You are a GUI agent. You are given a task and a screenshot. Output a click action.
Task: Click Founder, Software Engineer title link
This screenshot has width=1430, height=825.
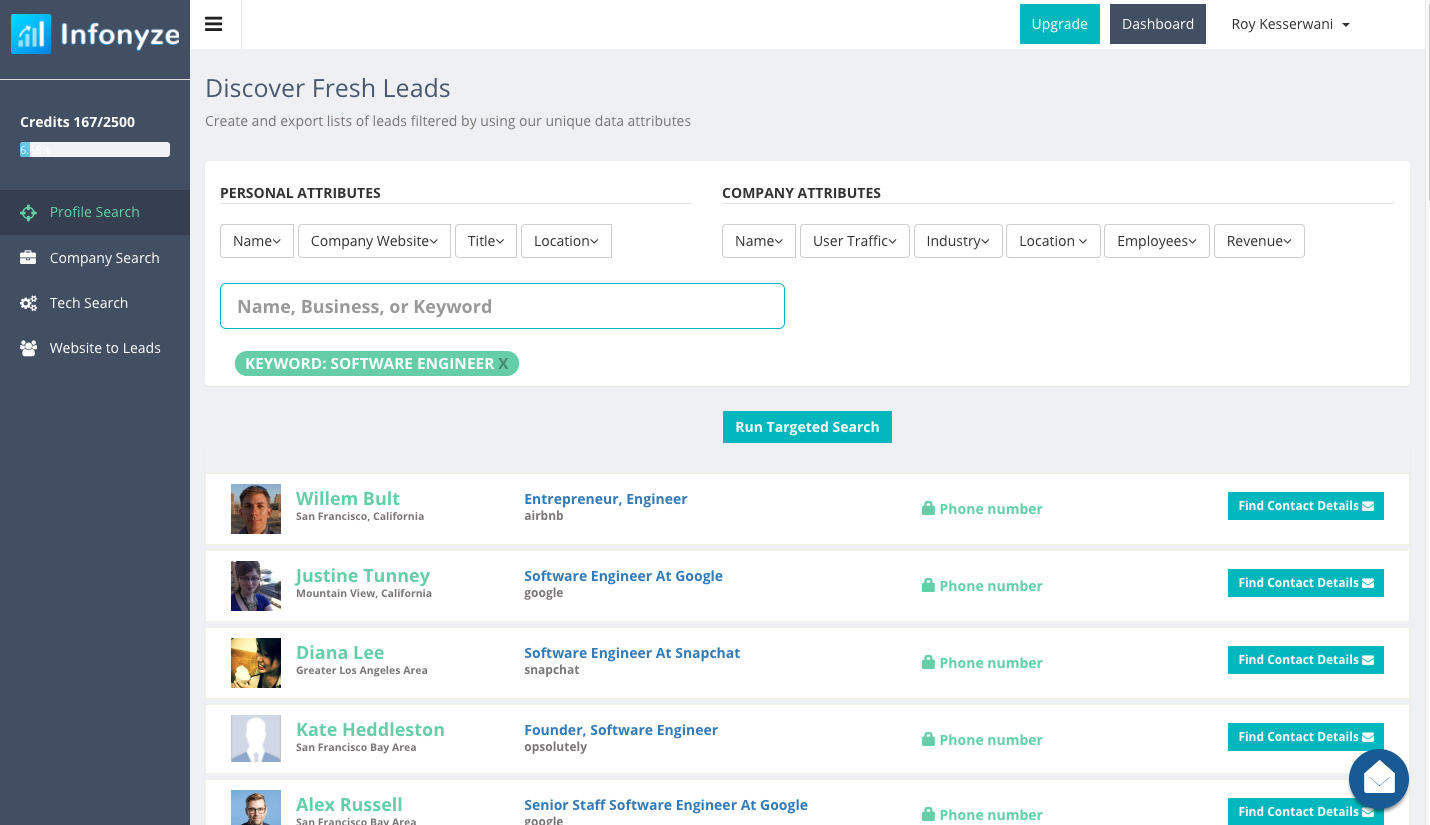tap(621, 730)
